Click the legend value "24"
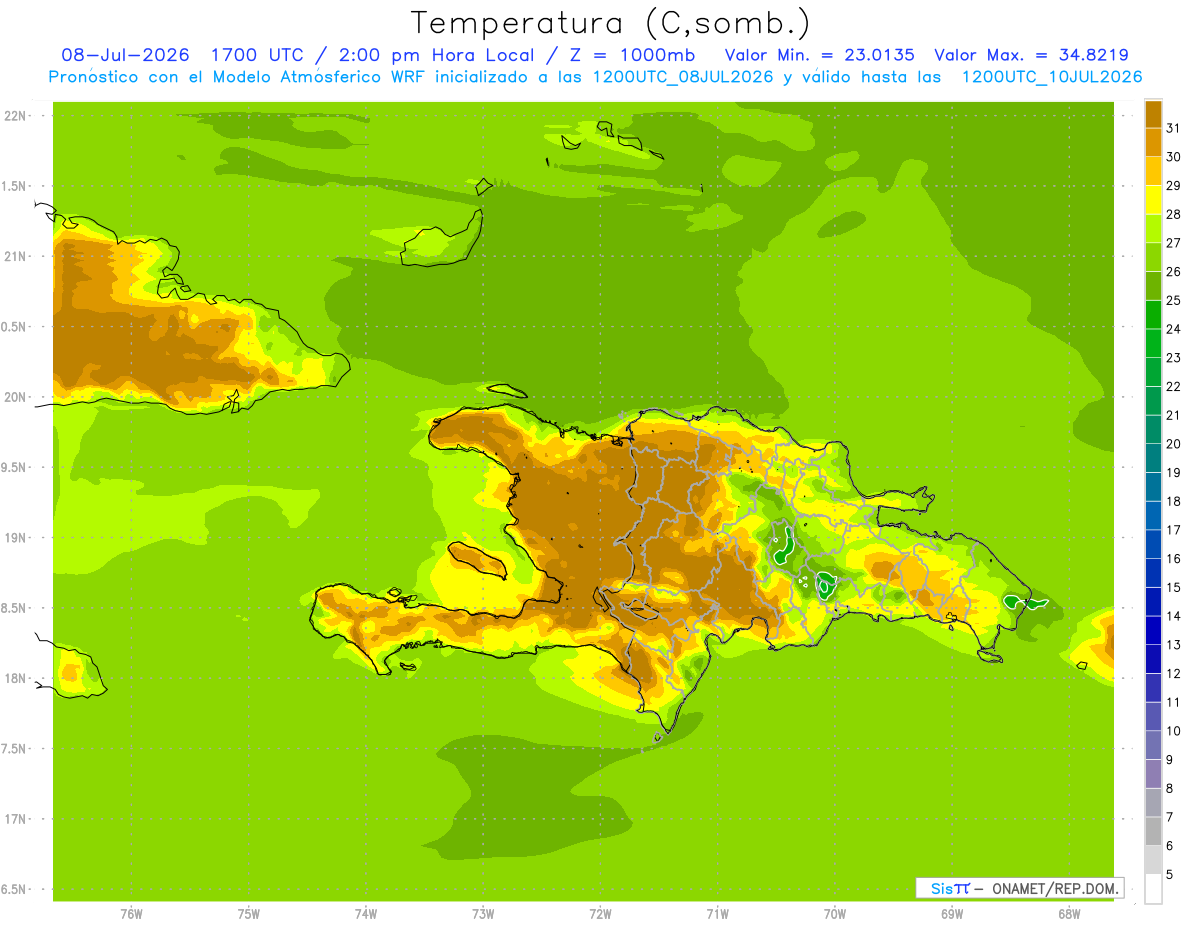1200x927 pixels. pos(1173,329)
